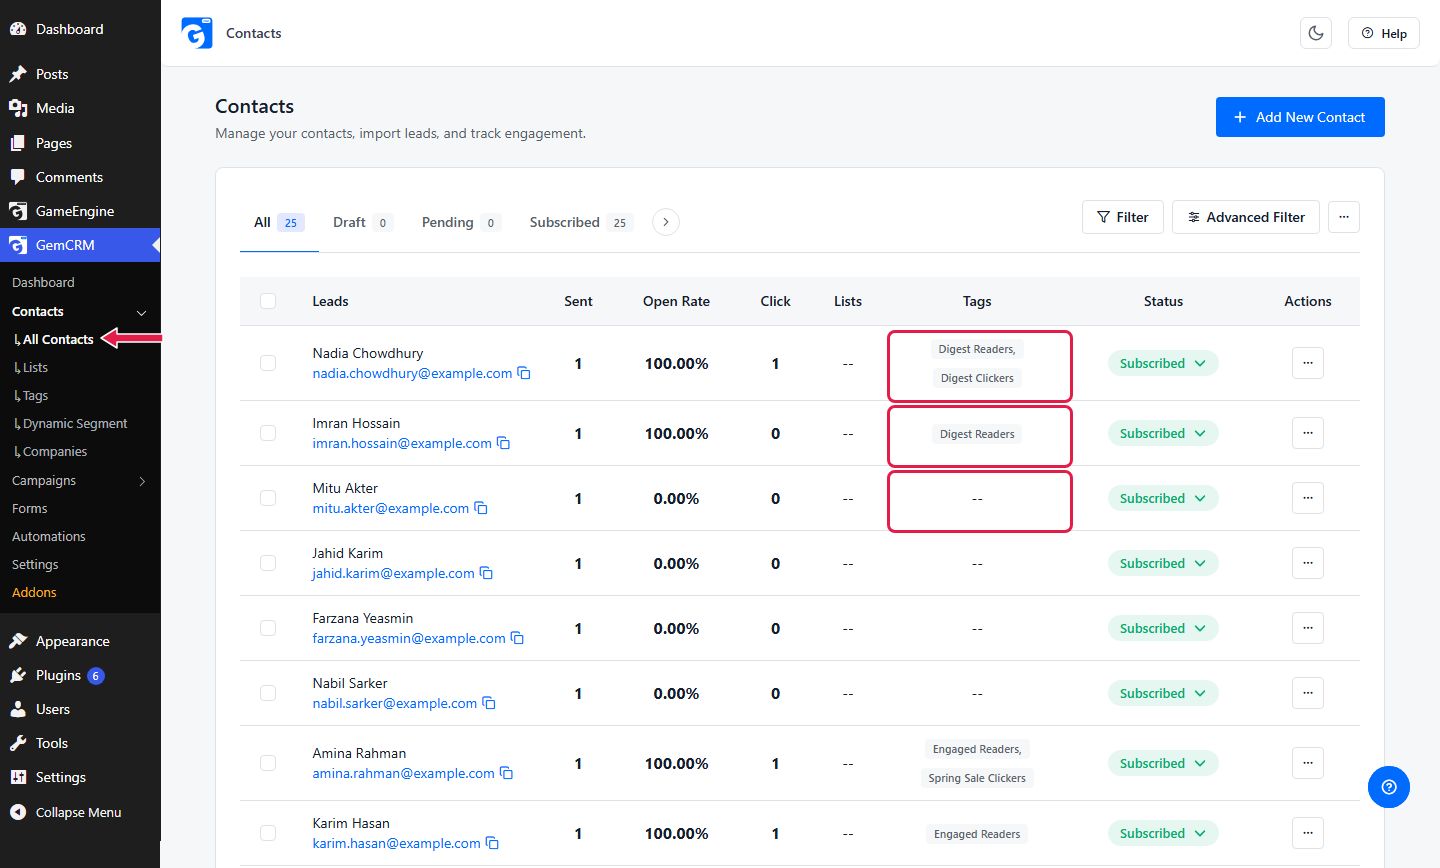Open Advanced Filter options
The height and width of the screenshot is (868, 1440).
[x=1246, y=217]
